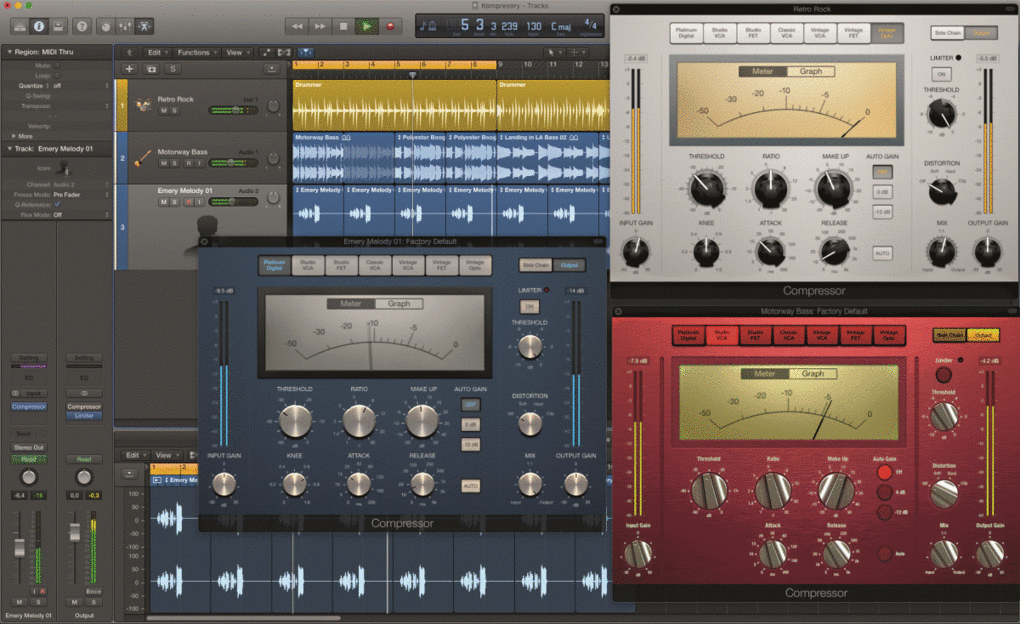The image size is (1020, 624).
Task: Click Retro Rock track volume slider
Action: click(233, 110)
